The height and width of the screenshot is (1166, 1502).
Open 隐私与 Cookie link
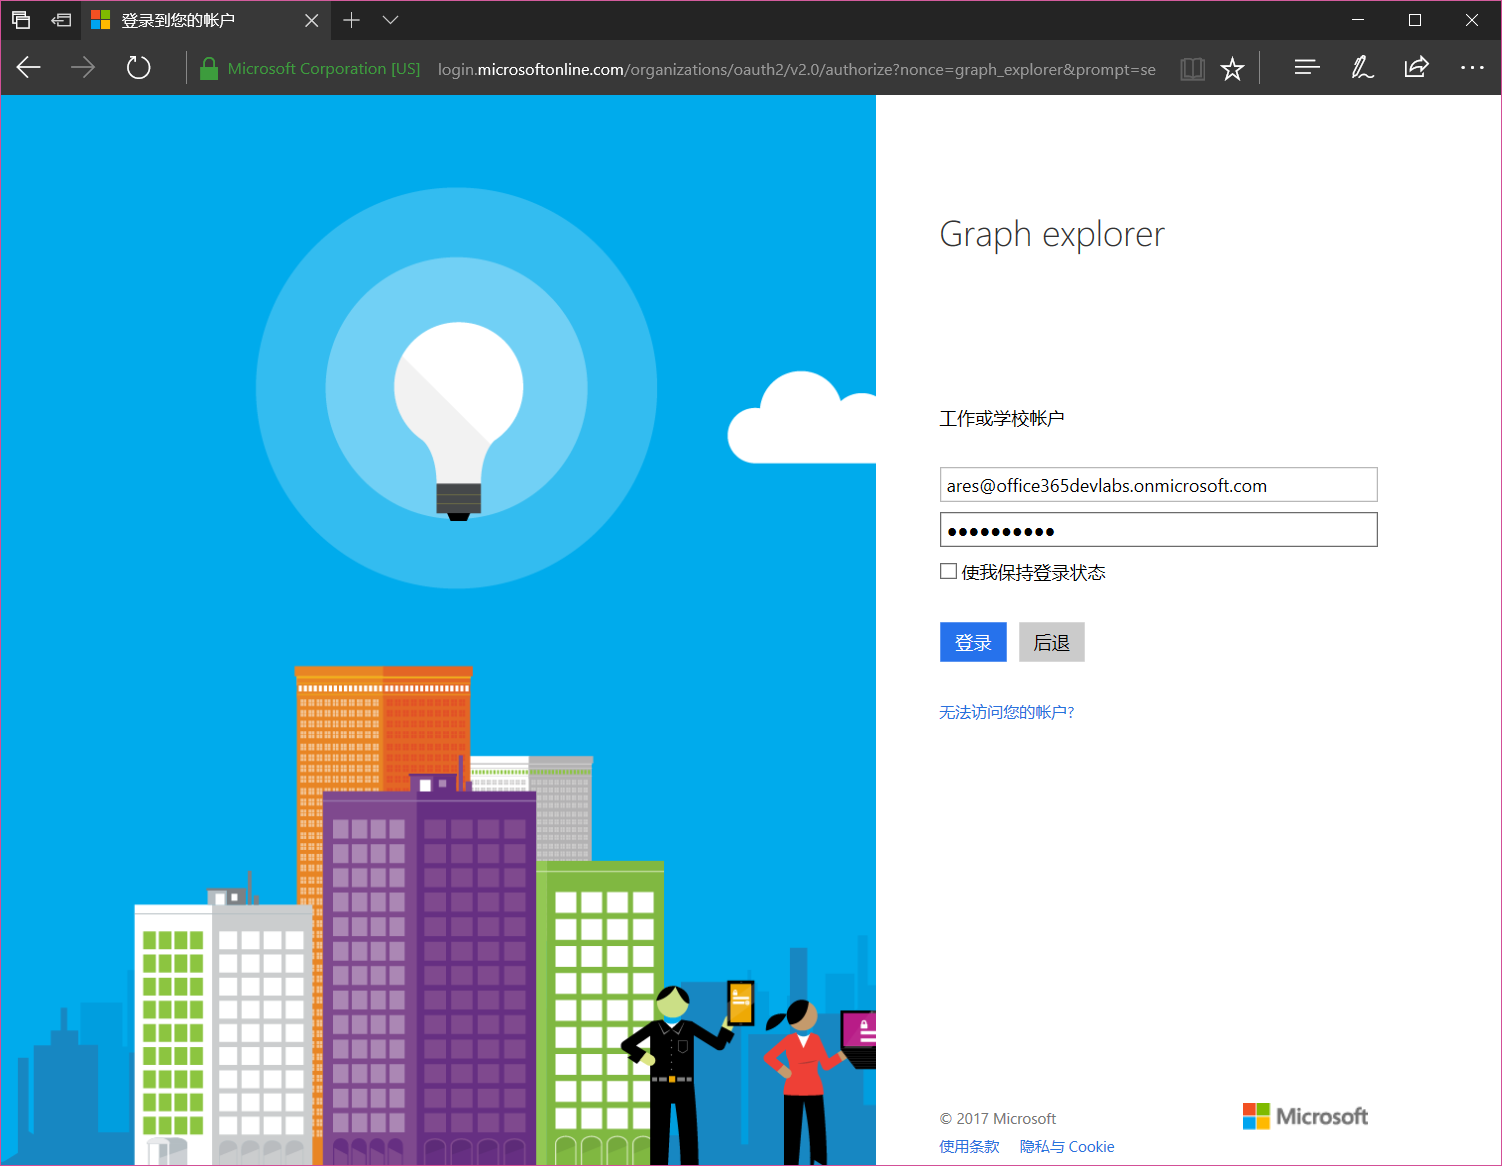(x=1066, y=1147)
